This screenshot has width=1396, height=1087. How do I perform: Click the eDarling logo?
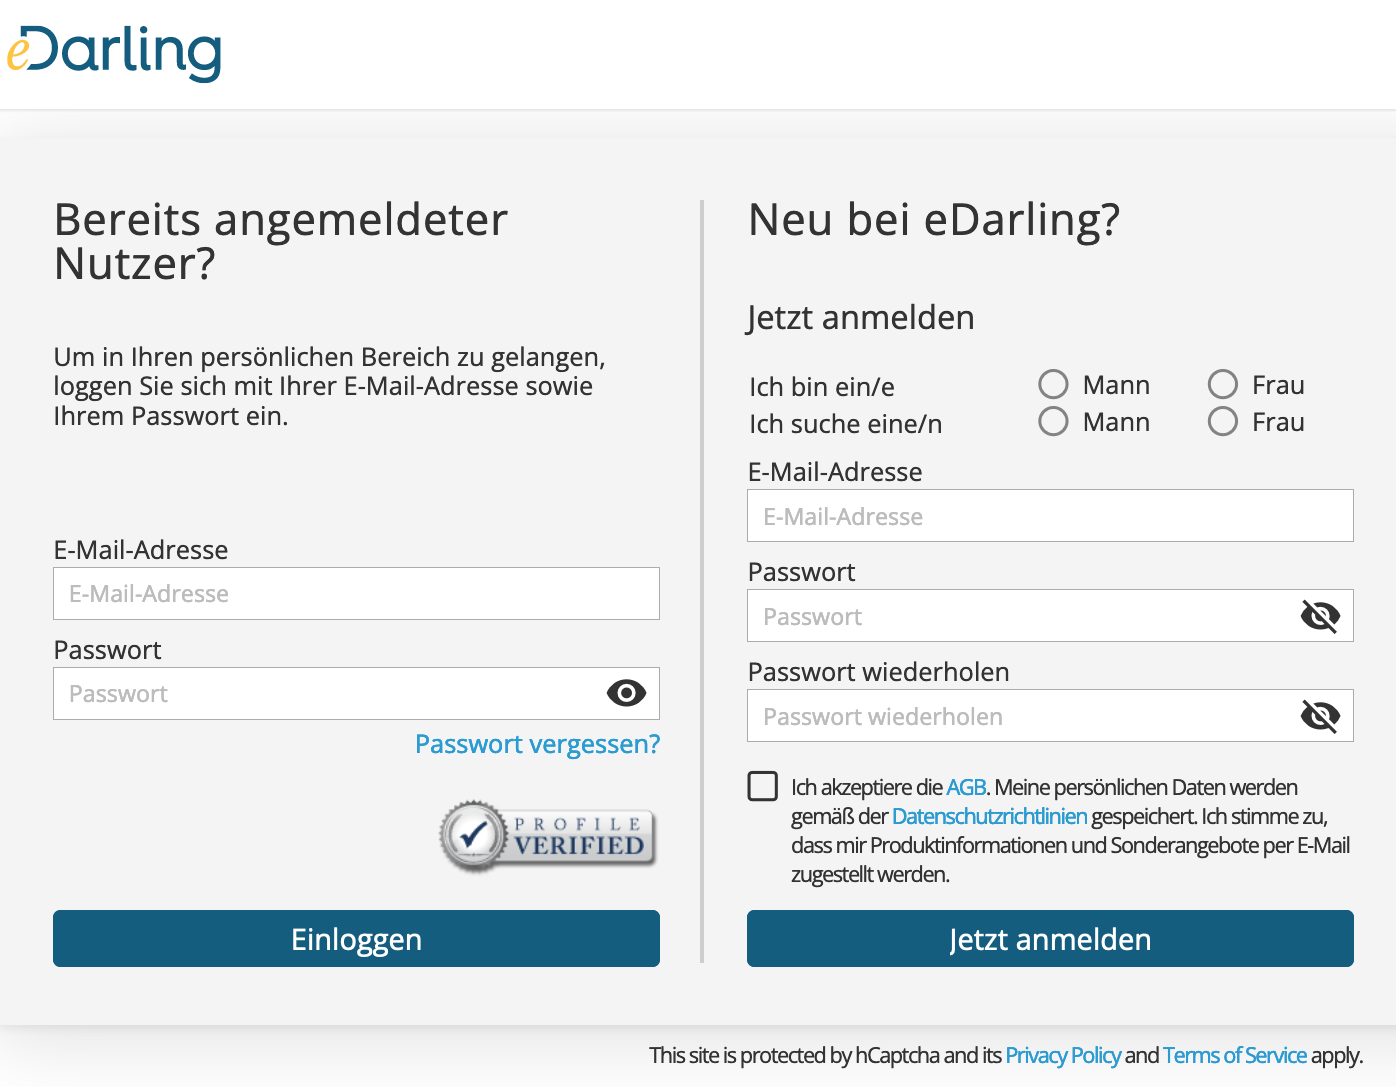114,53
